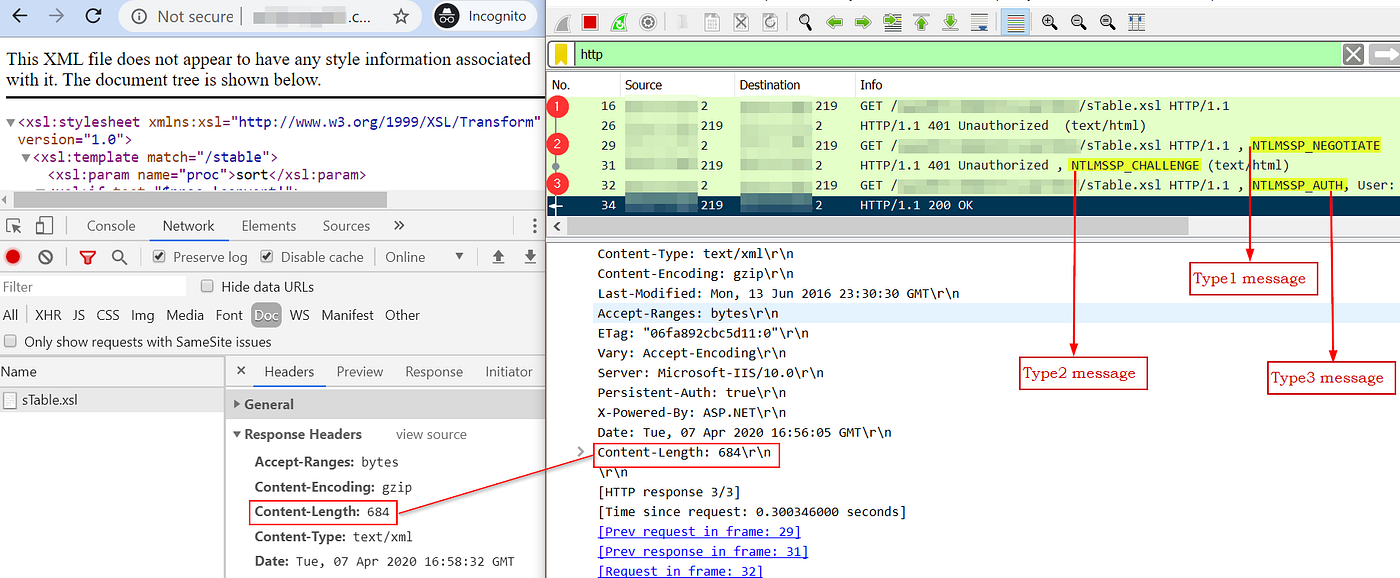
Task: Collapse the Response Headers section
Action: pos(237,434)
